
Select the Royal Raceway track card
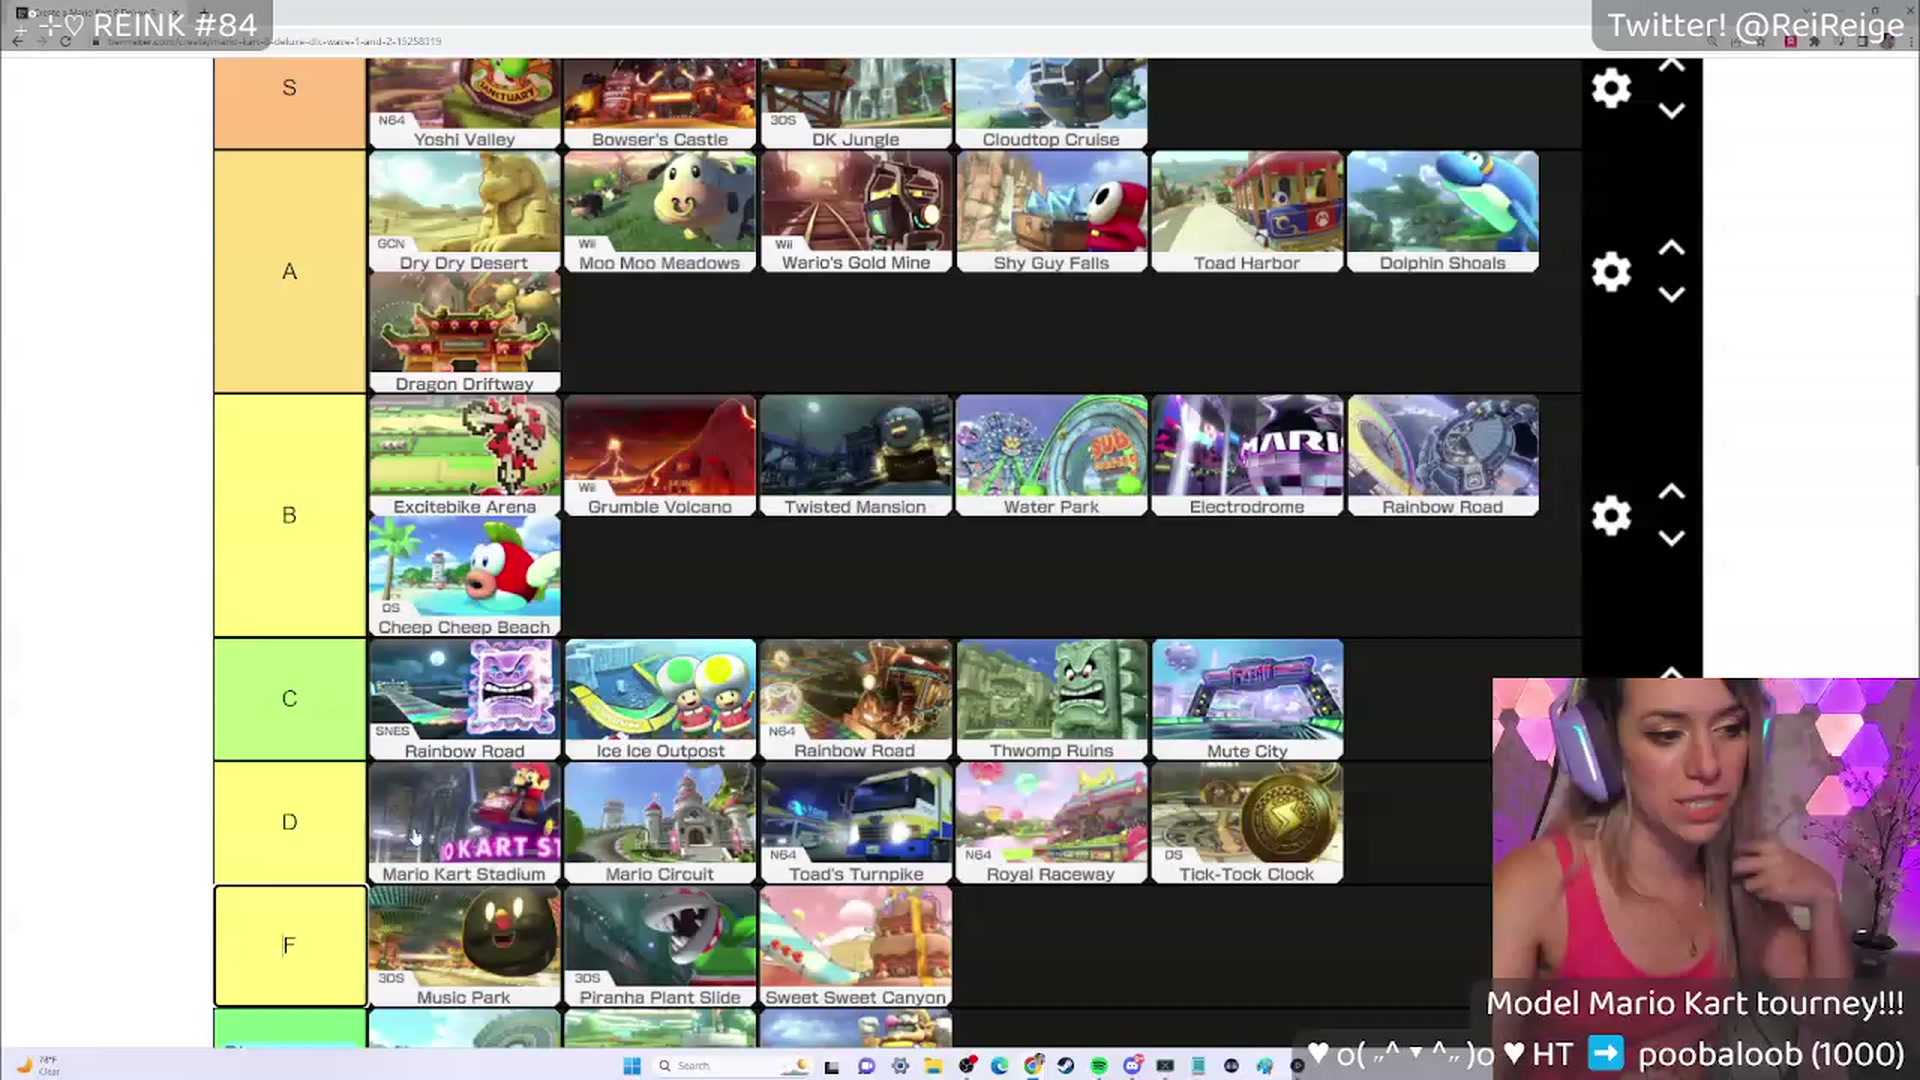click(x=1051, y=823)
